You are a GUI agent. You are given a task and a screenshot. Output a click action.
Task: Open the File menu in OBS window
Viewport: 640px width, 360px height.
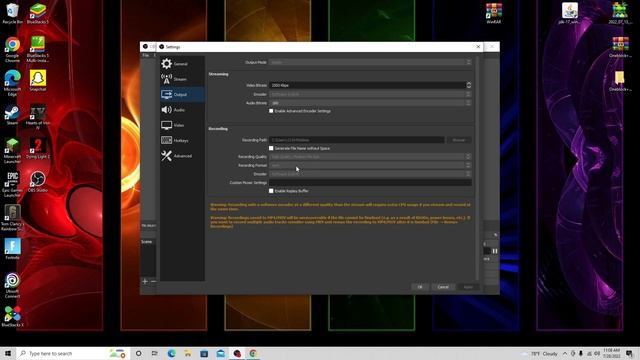[145, 56]
